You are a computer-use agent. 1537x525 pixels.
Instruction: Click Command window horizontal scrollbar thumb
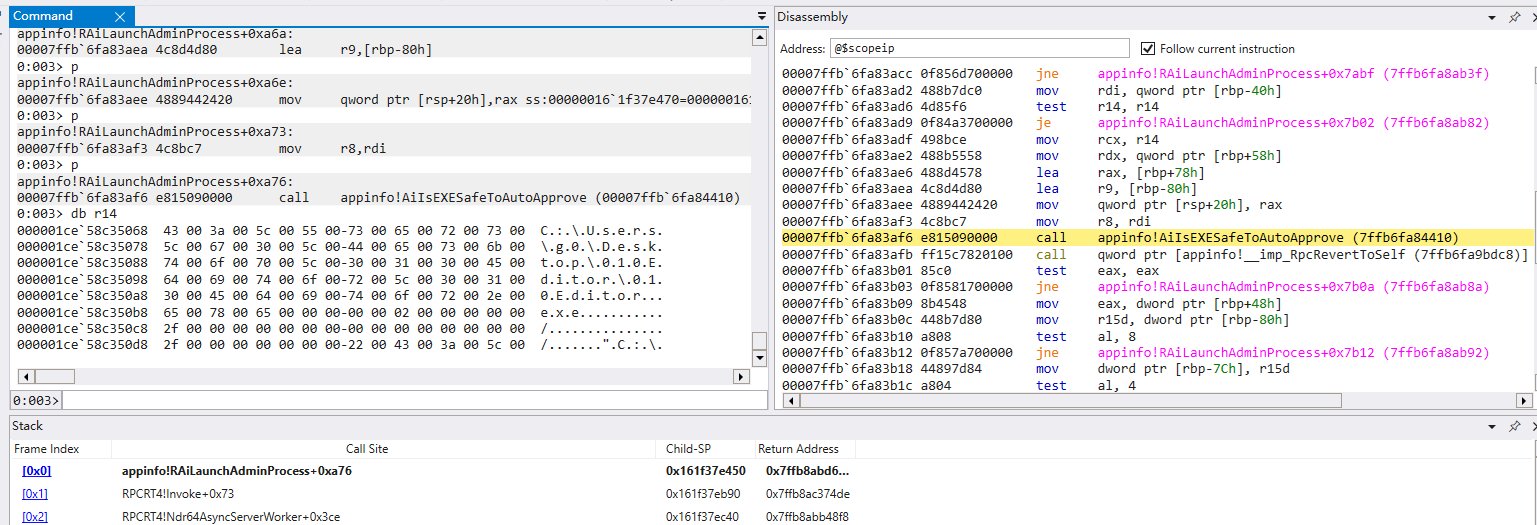(x=54, y=377)
